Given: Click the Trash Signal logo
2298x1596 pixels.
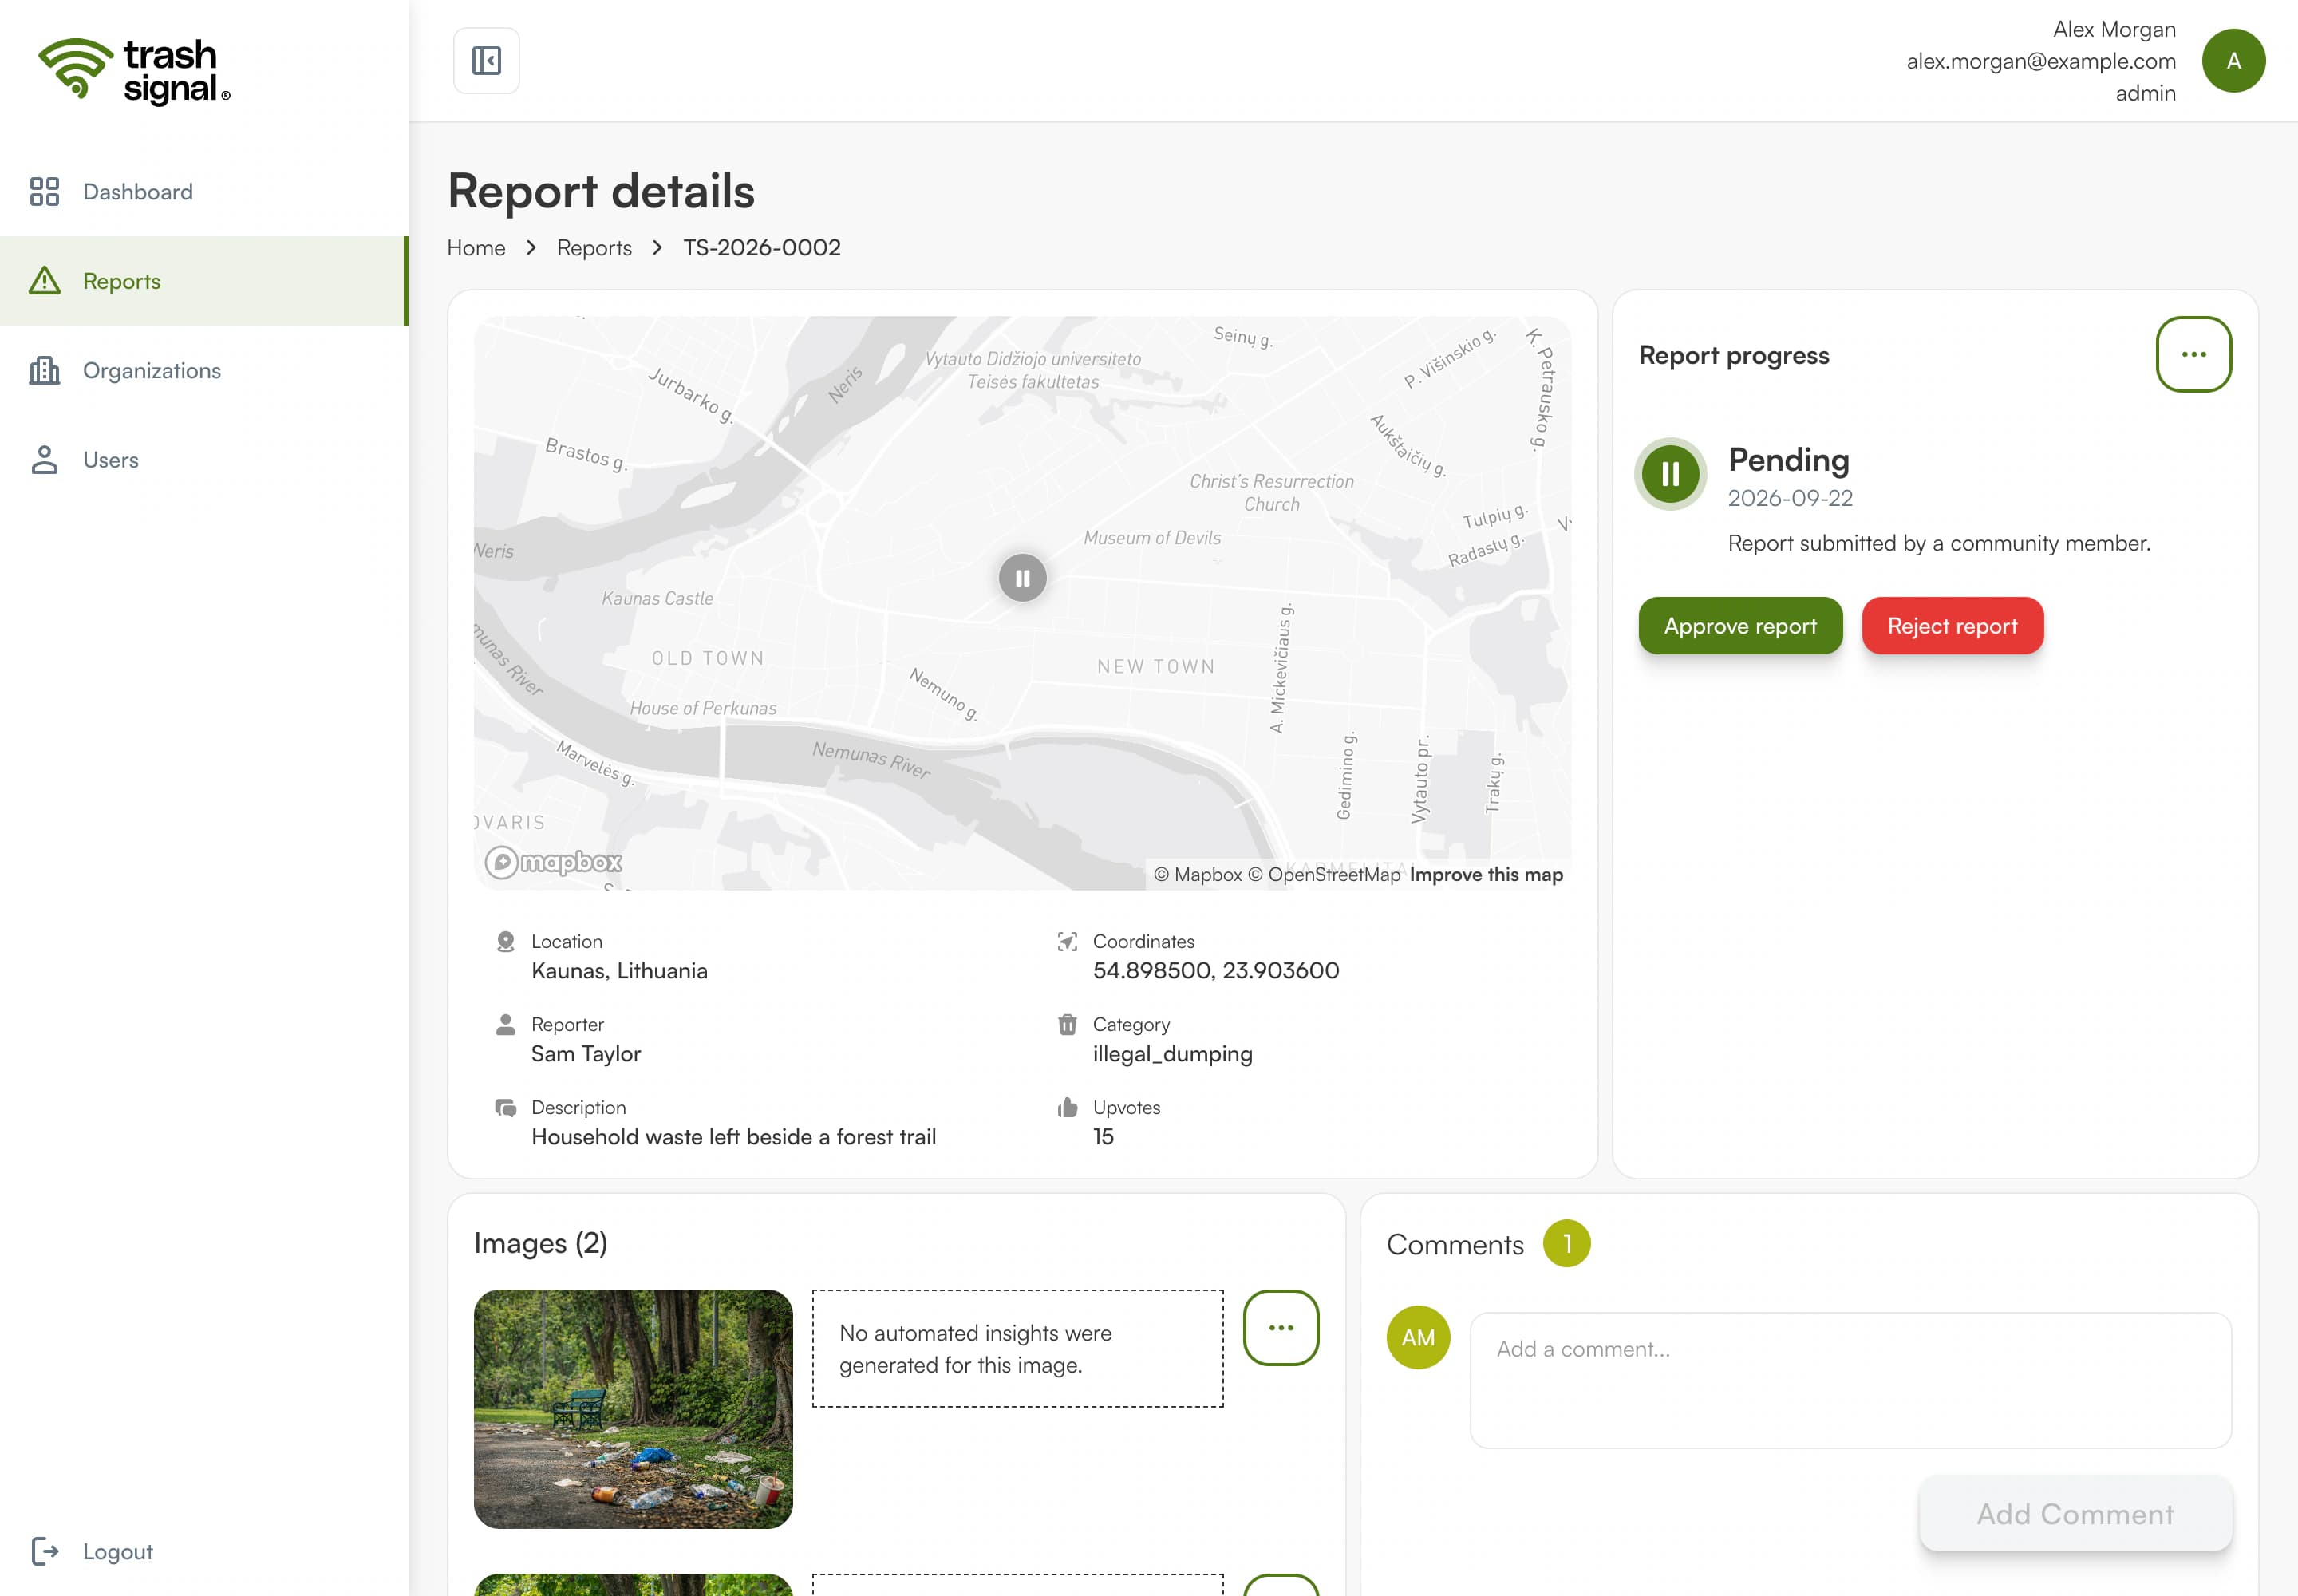Looking at the screenshot, I should tap(134, 70).
